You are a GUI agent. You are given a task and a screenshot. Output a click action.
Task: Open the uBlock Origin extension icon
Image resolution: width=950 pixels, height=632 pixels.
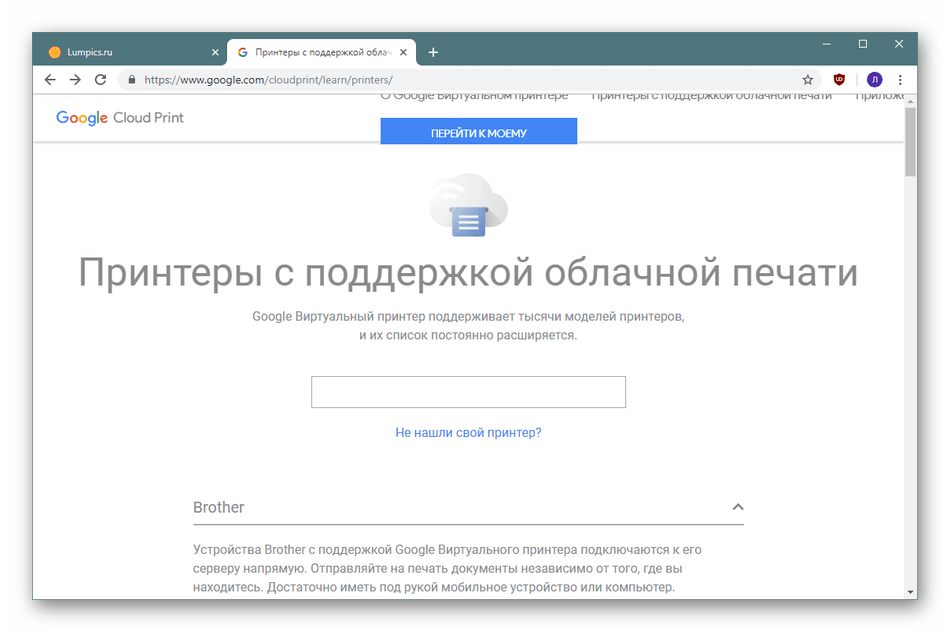[839, 79]
